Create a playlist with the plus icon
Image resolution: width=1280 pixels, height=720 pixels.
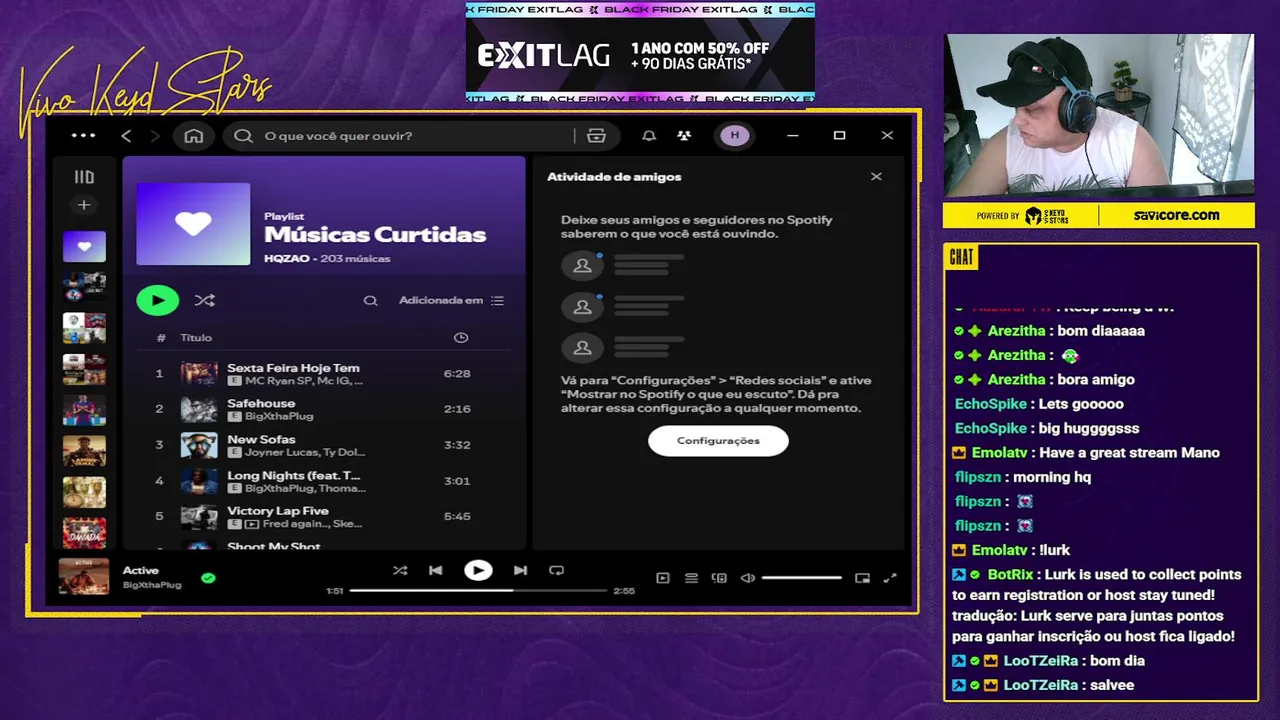tap(84, 205)
